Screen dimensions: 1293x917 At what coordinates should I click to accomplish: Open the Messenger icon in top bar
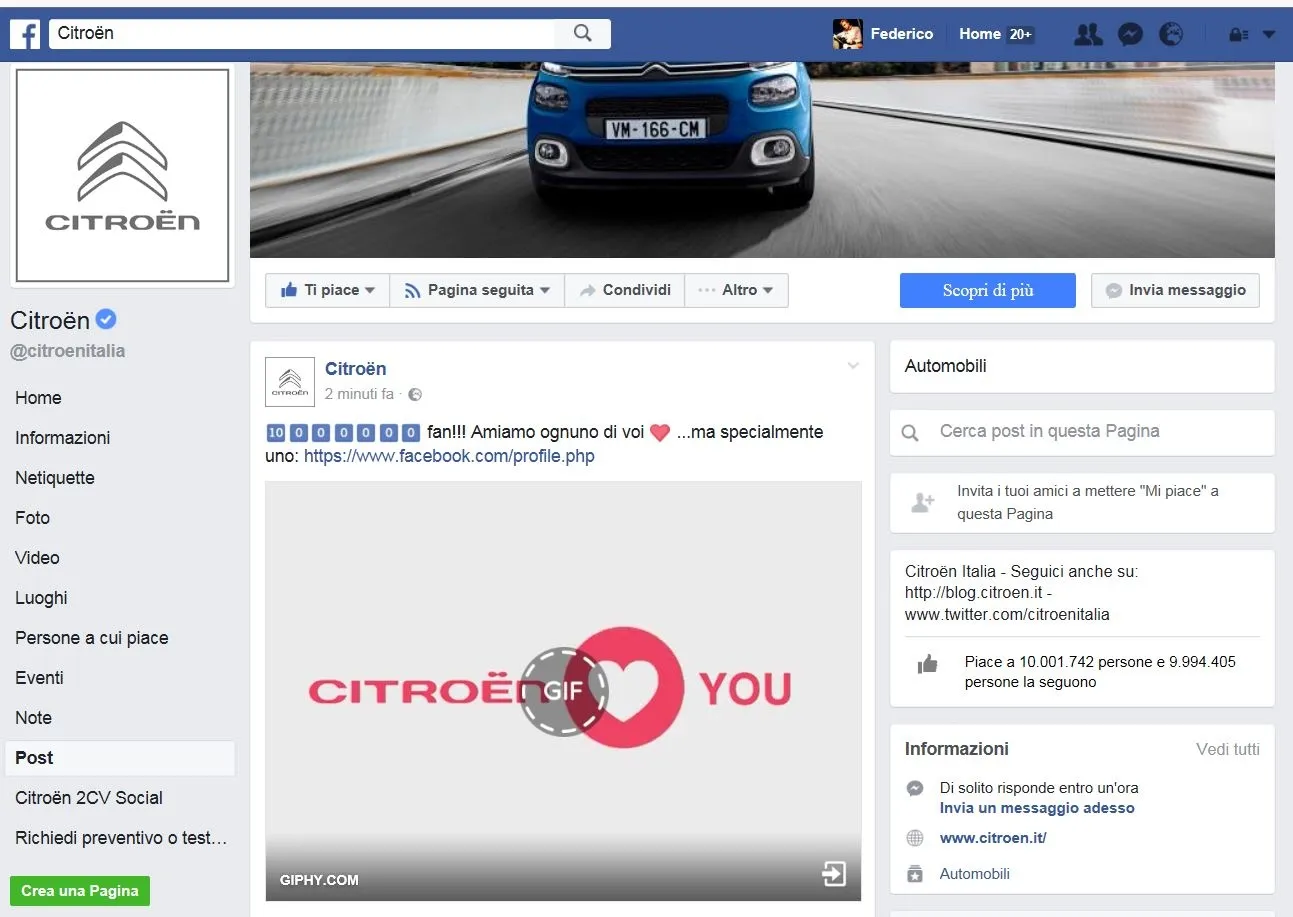tap(1130, 34)
